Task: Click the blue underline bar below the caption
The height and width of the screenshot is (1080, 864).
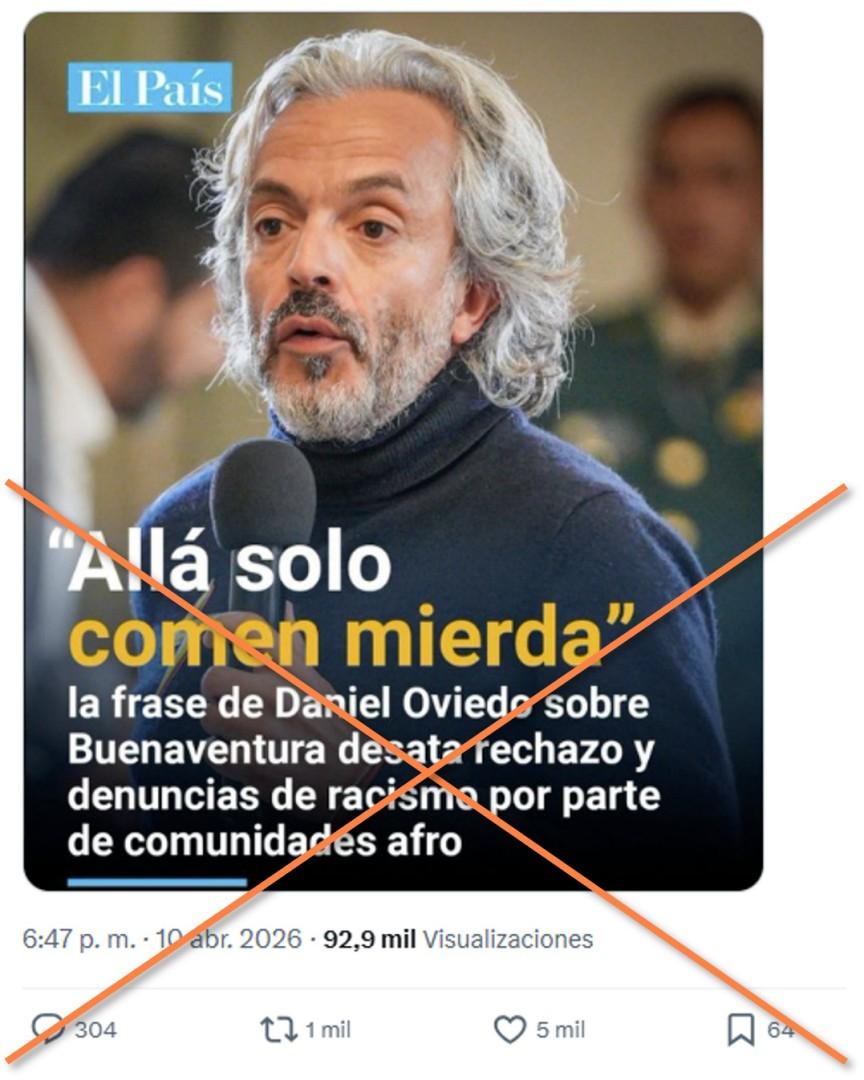Action: (157, 883)
